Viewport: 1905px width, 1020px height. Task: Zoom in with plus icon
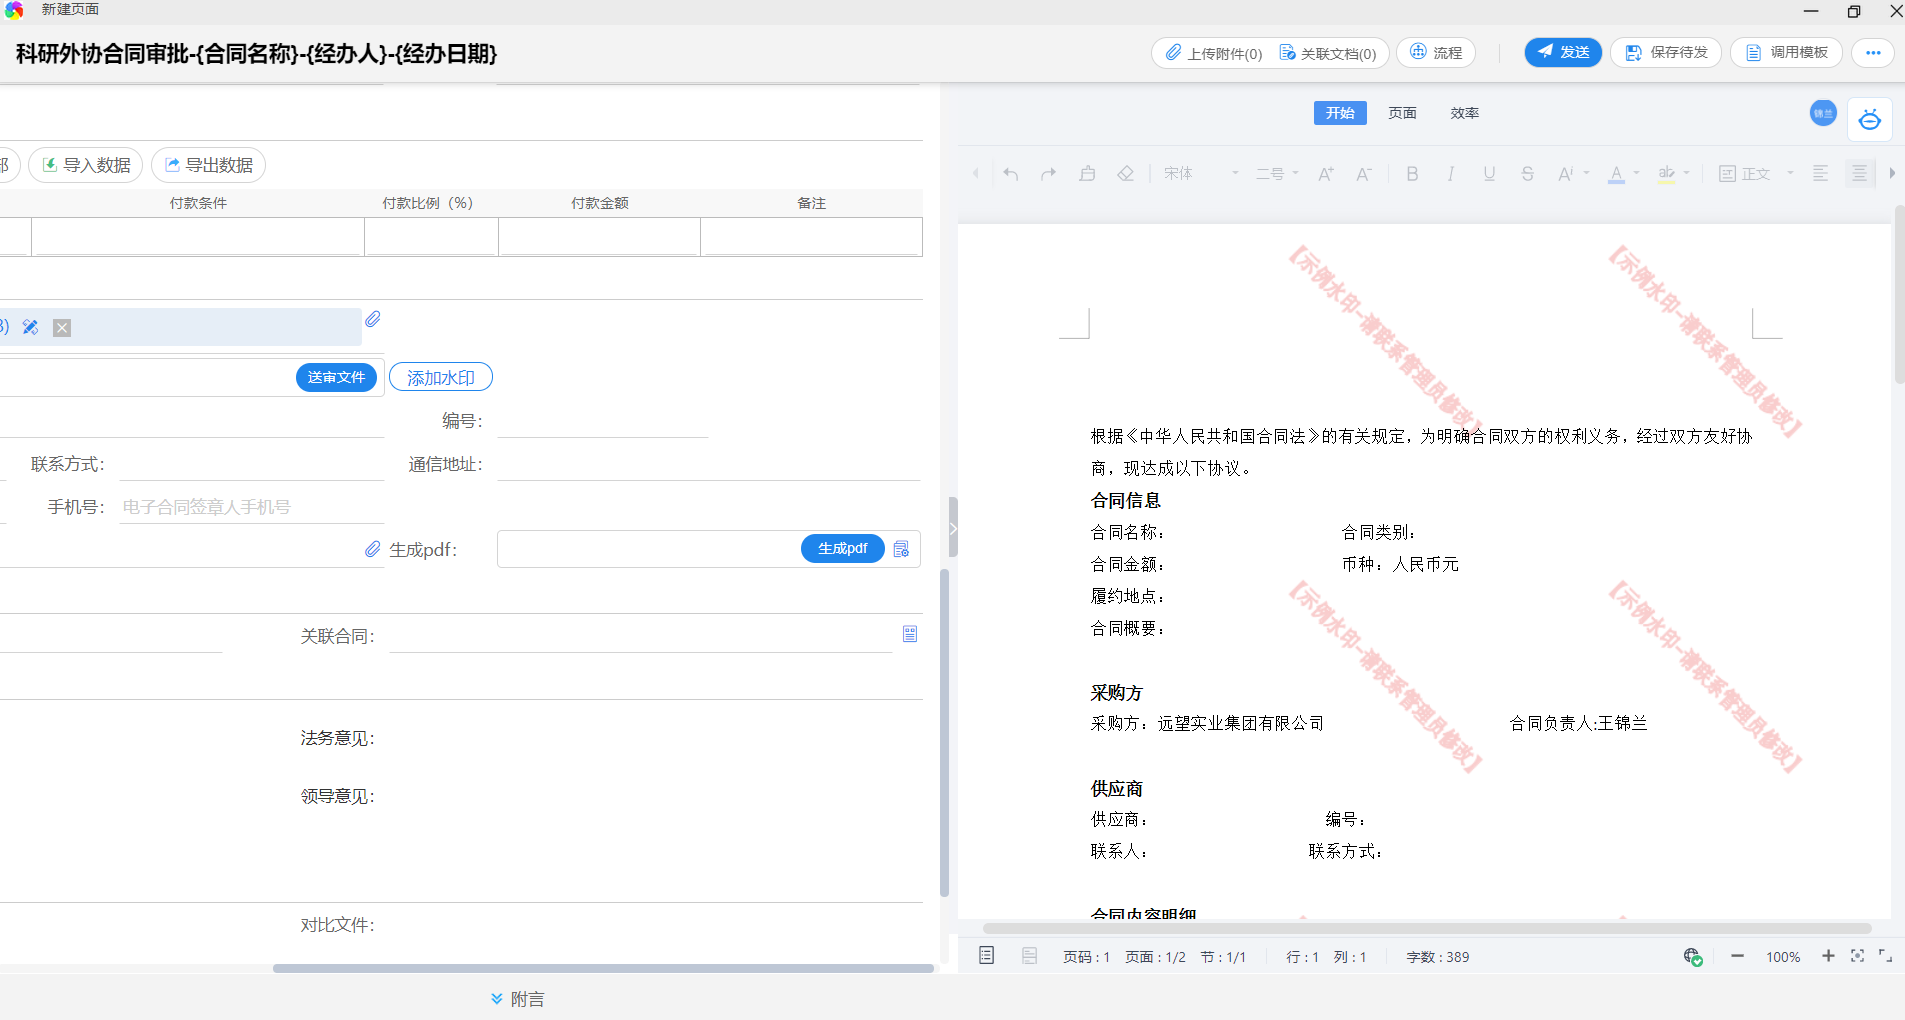tap(1828, 956)
